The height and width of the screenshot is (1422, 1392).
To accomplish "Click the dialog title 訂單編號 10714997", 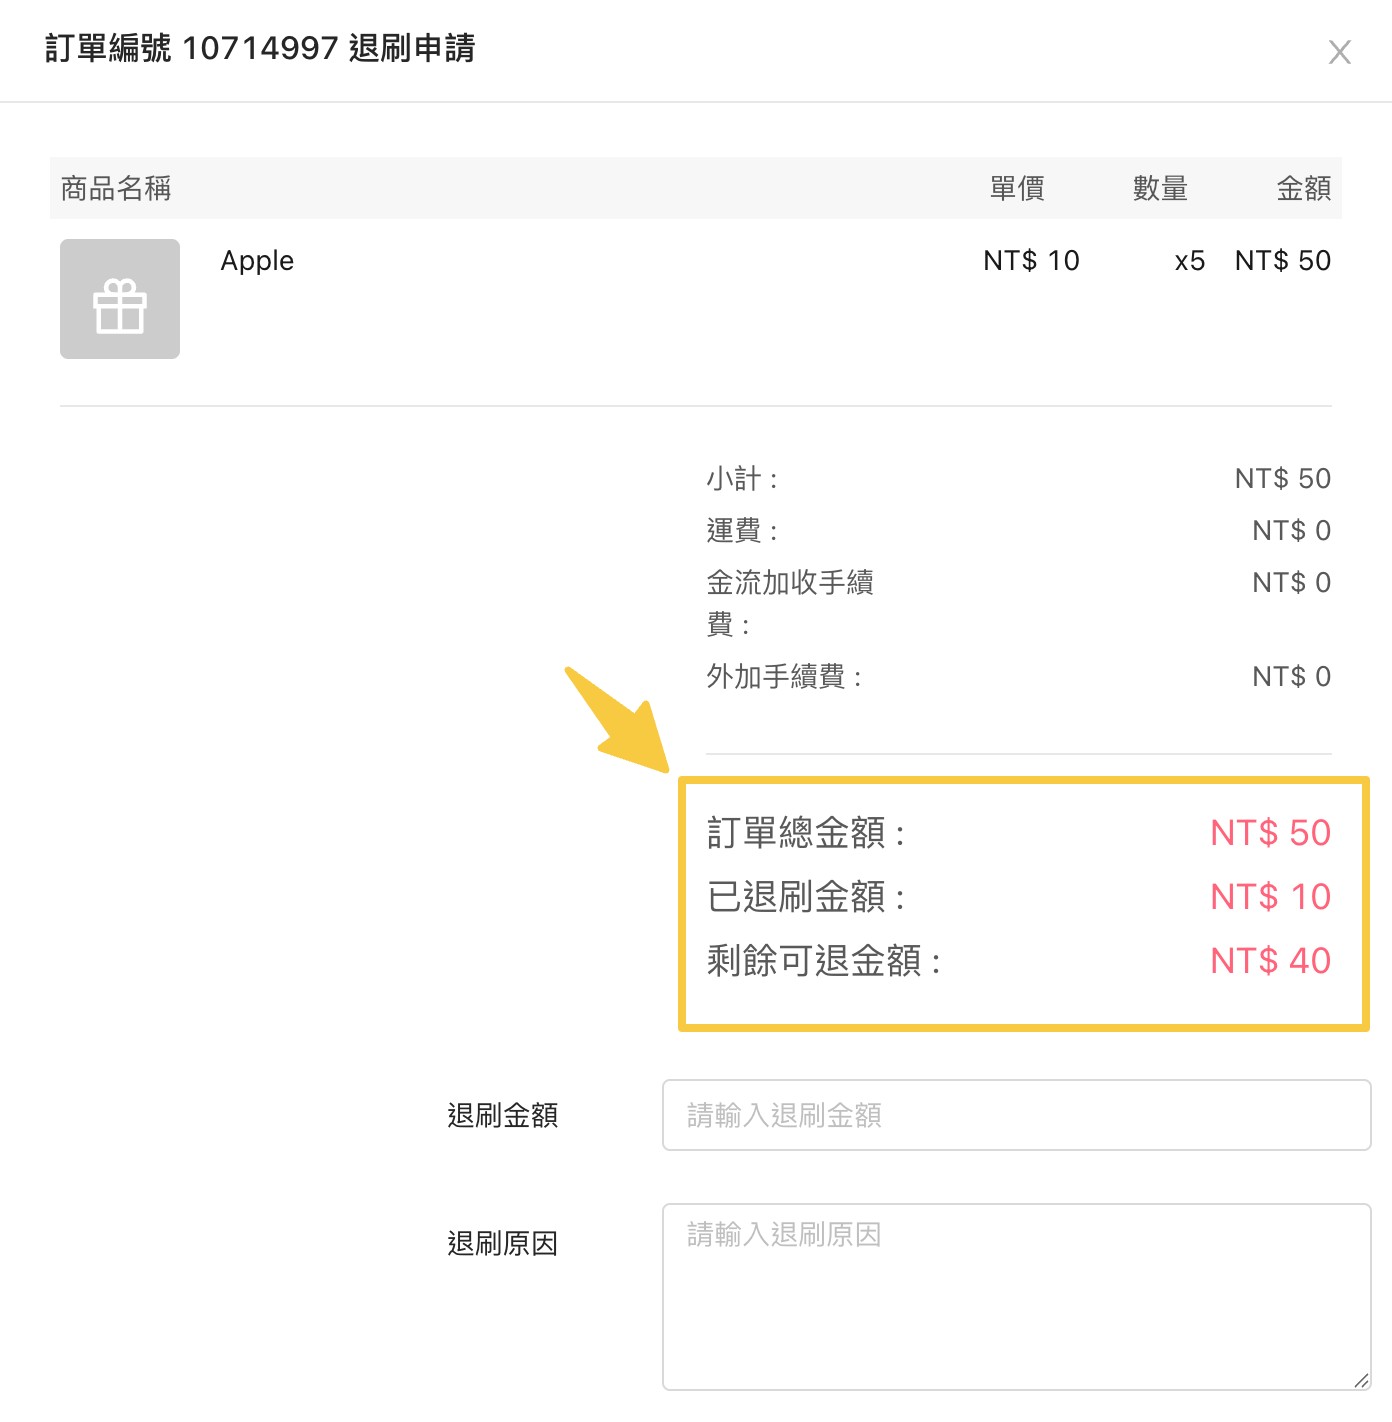I will 260,48.
